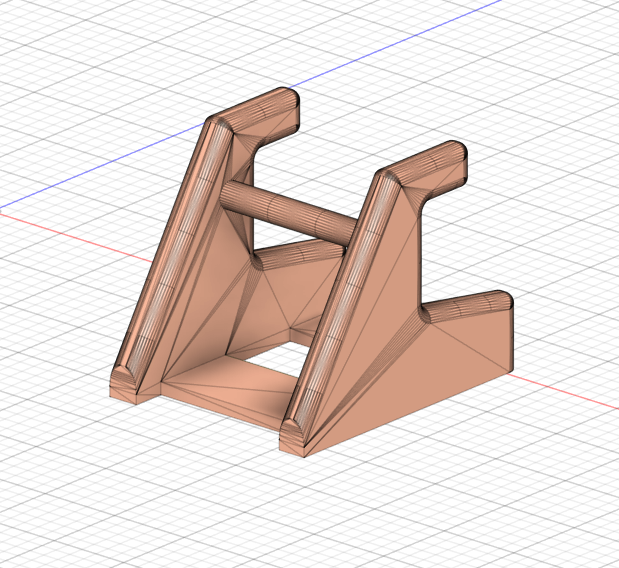Select the cylindrical crossbar between the rails
Screen dimensions: 619x568
[x=288, y=213]
